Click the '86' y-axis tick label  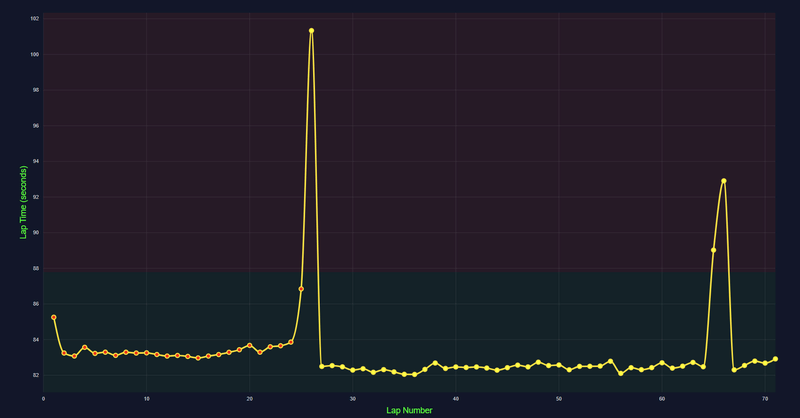[x=36, y=304]
